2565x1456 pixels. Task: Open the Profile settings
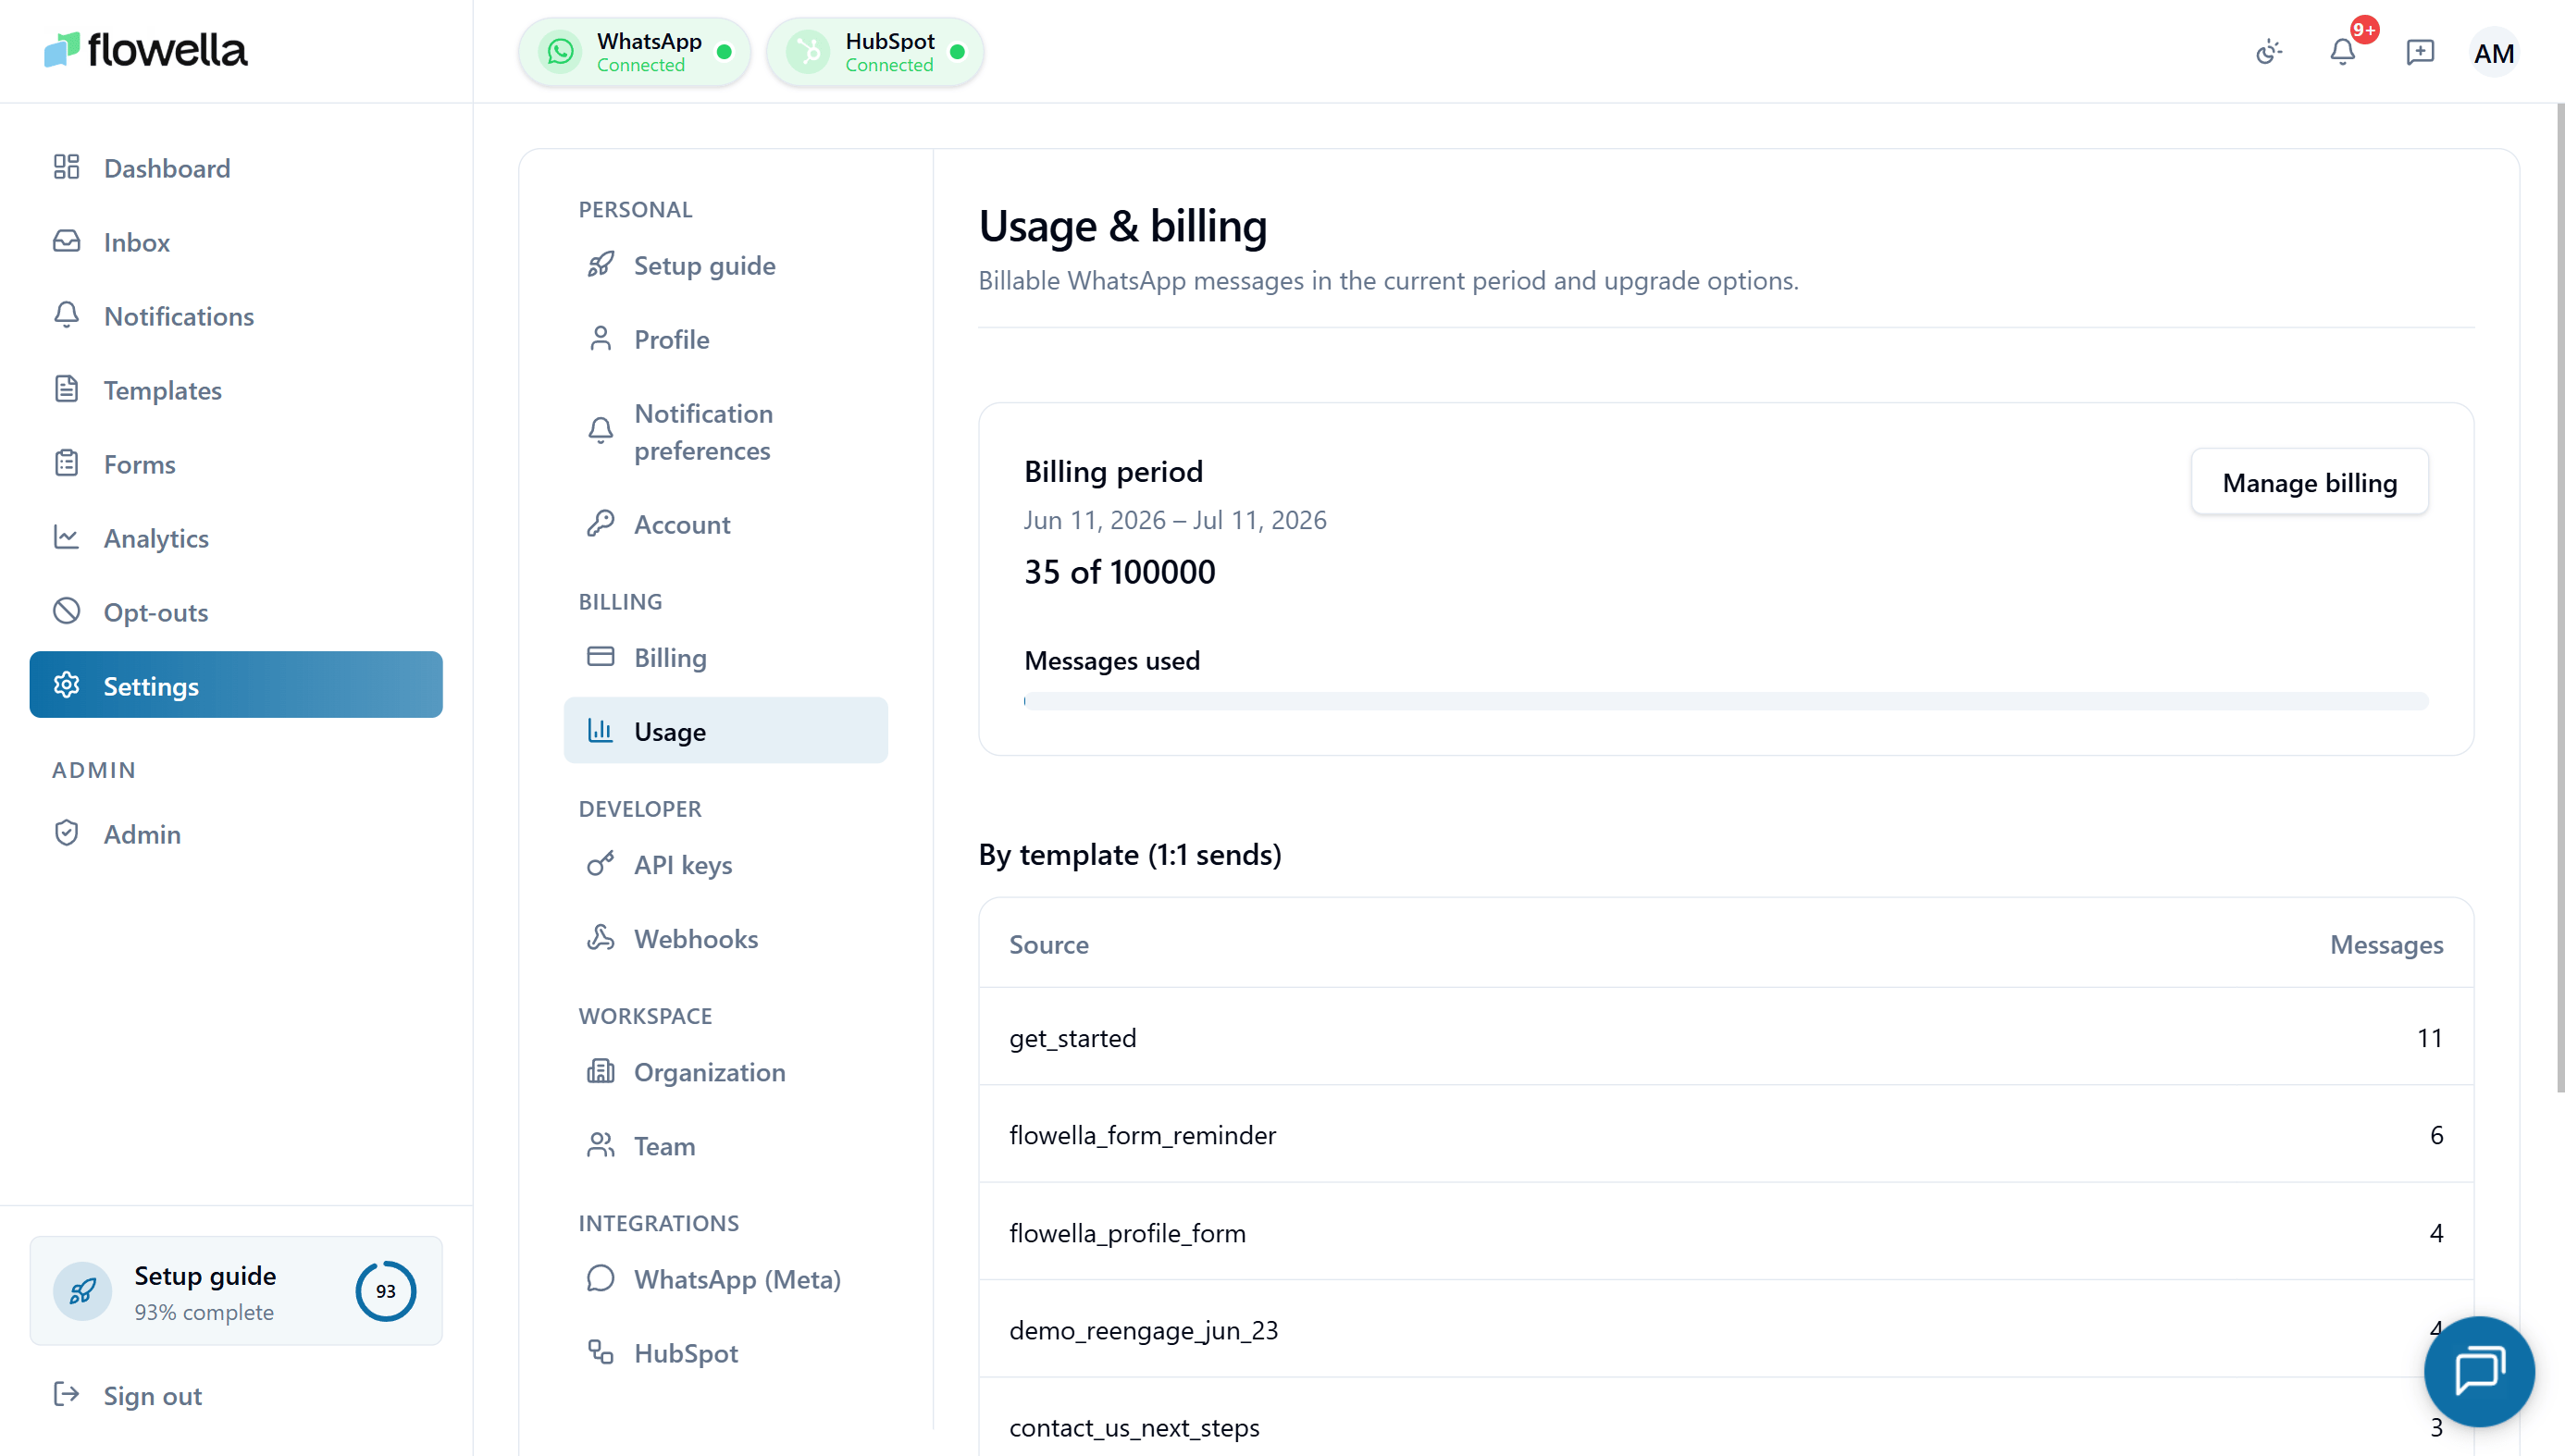pyautogui.click(x=726, y=339)
